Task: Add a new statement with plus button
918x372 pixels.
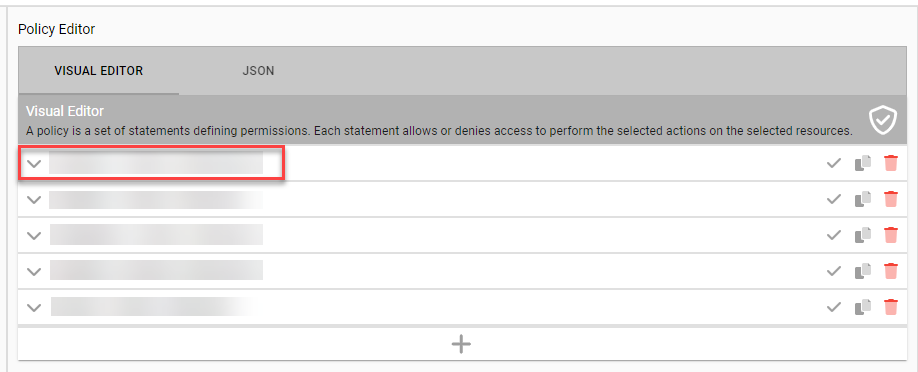Action: pyautogui.click(x=461, y=344)
